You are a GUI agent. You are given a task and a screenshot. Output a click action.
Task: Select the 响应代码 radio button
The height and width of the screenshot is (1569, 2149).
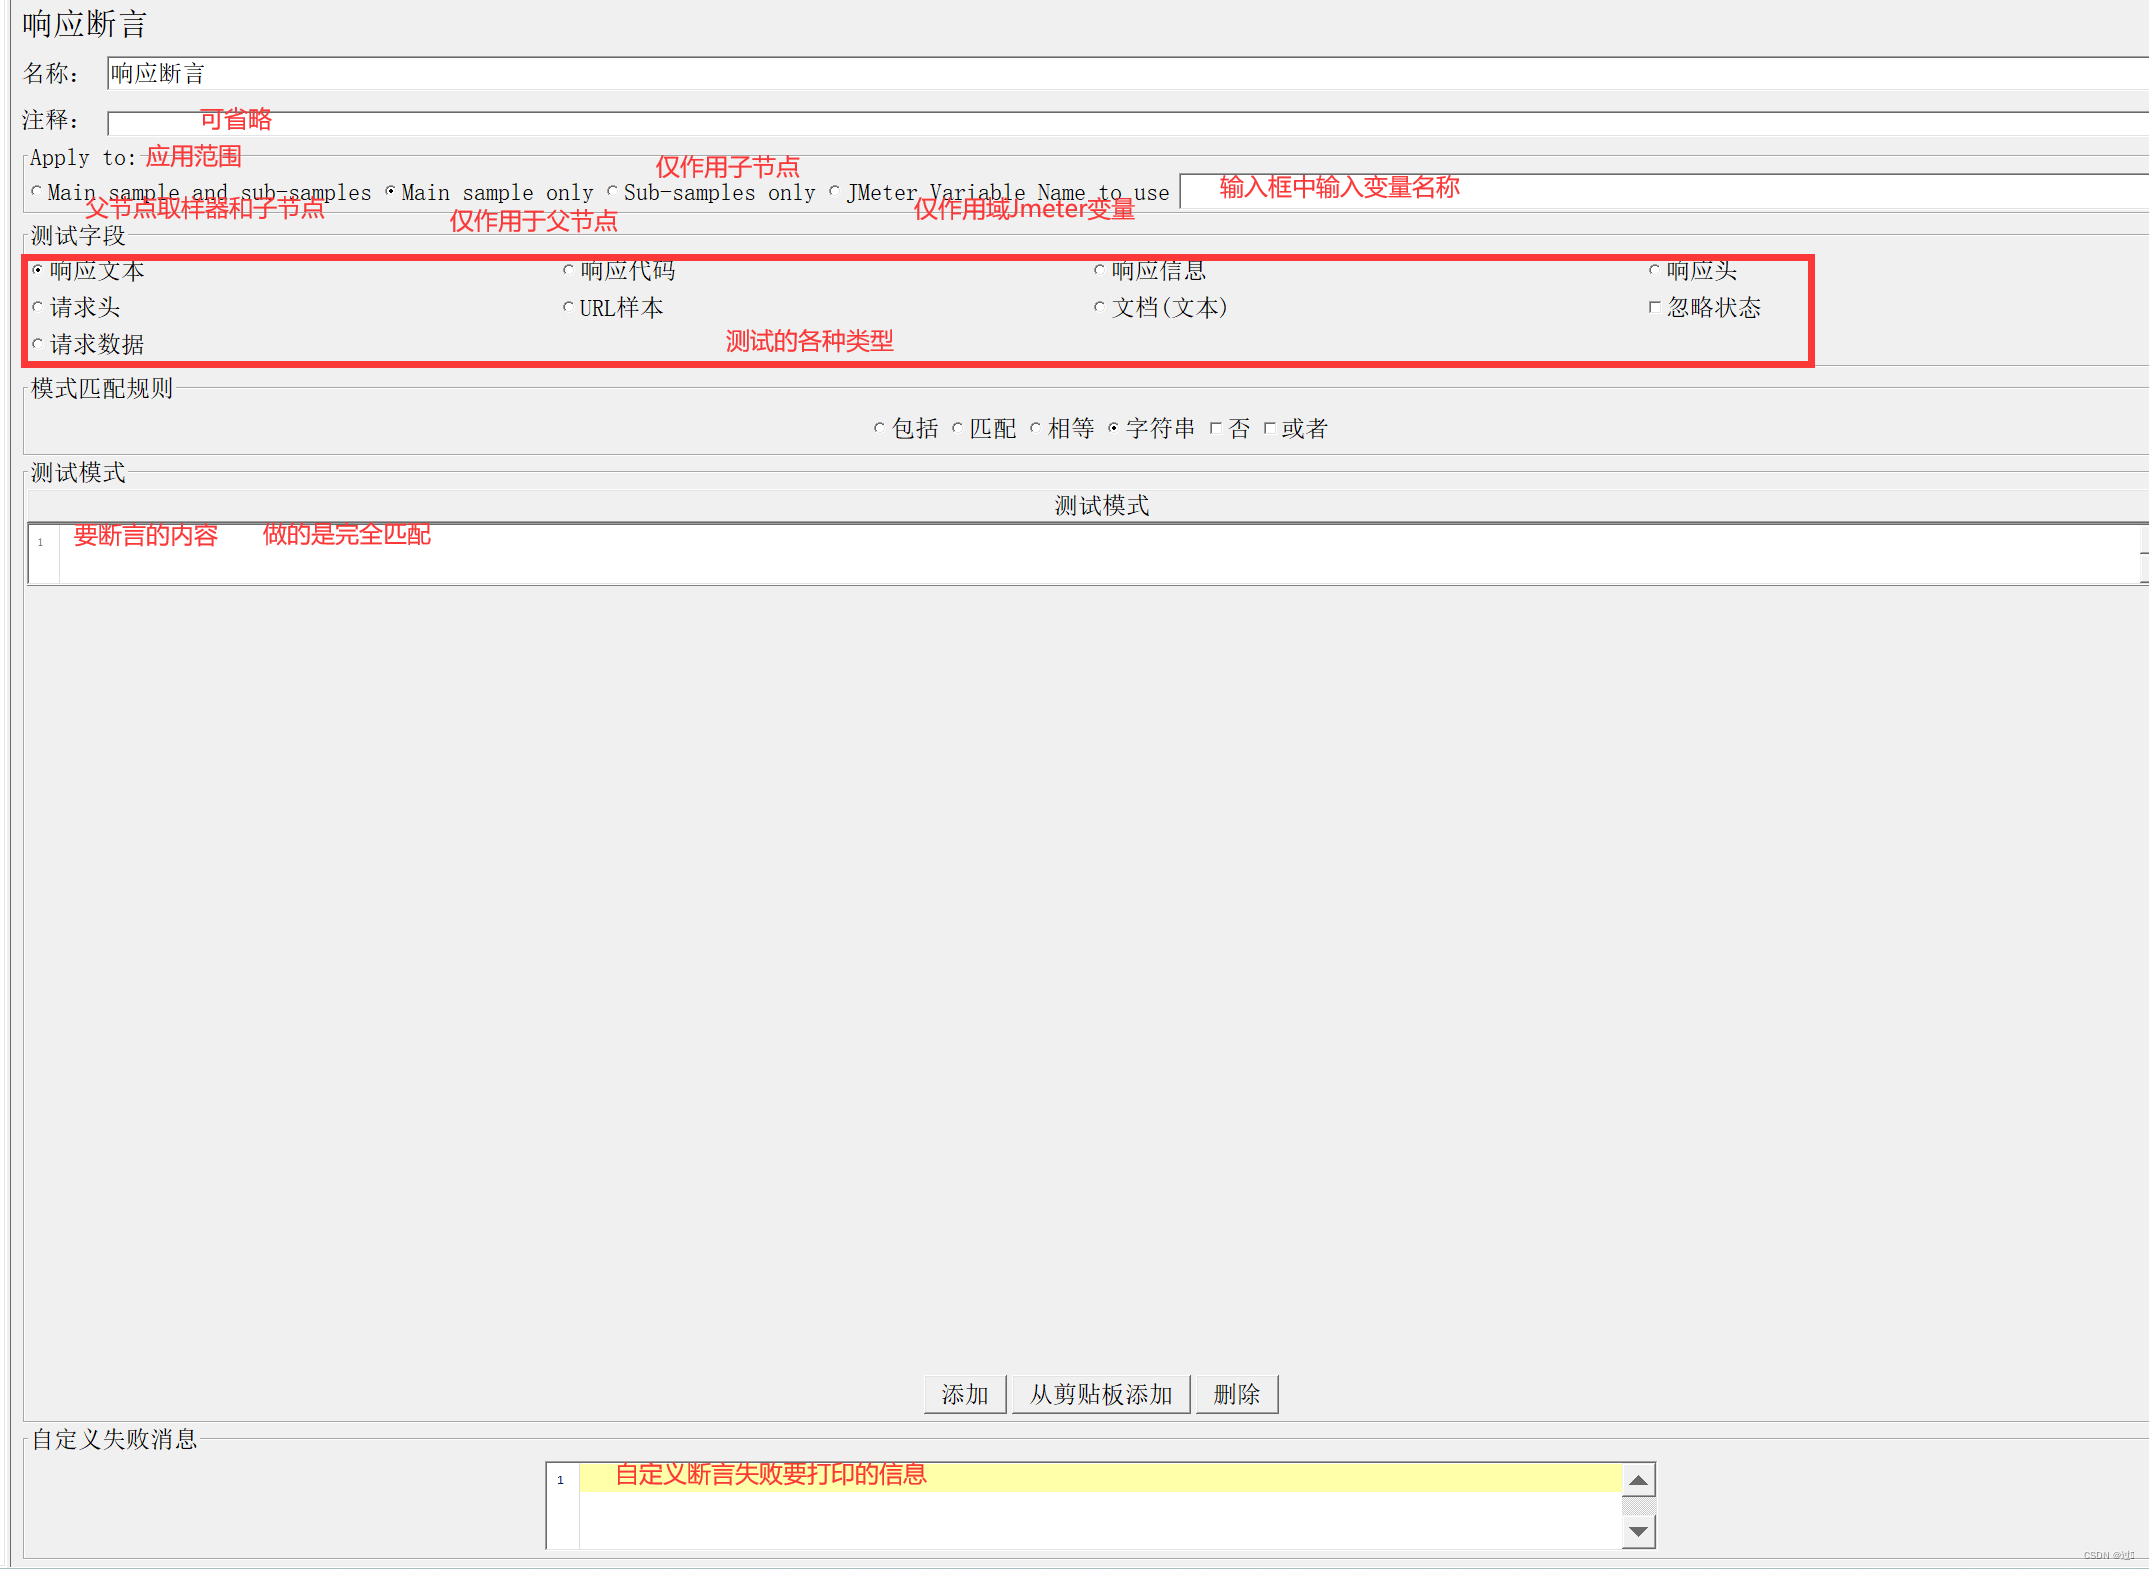pos(569,270)
